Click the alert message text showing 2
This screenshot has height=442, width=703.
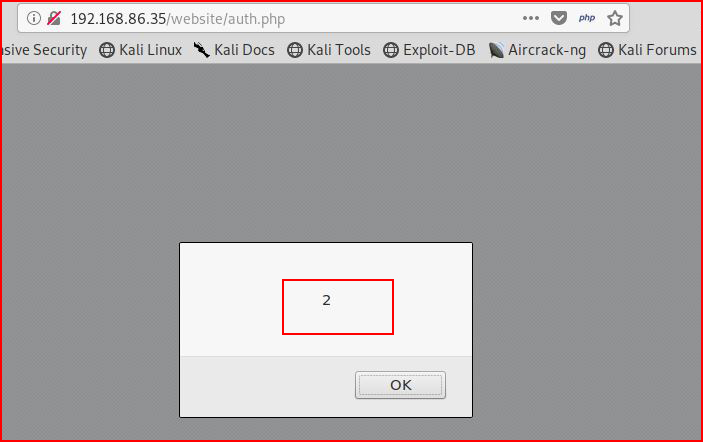[326, 300]
